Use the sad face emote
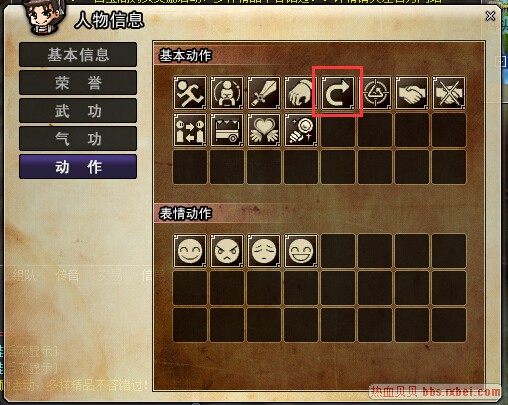The width and height of the screenshot is (508, 405). point(264,251)
